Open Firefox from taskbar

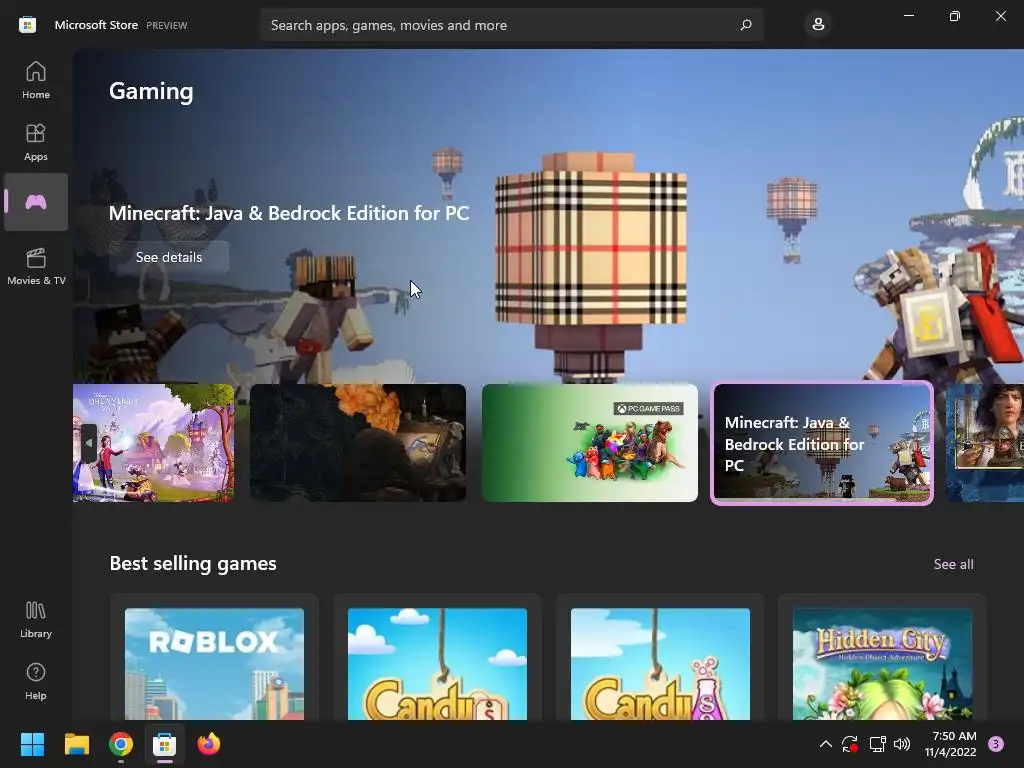(209, 744)
